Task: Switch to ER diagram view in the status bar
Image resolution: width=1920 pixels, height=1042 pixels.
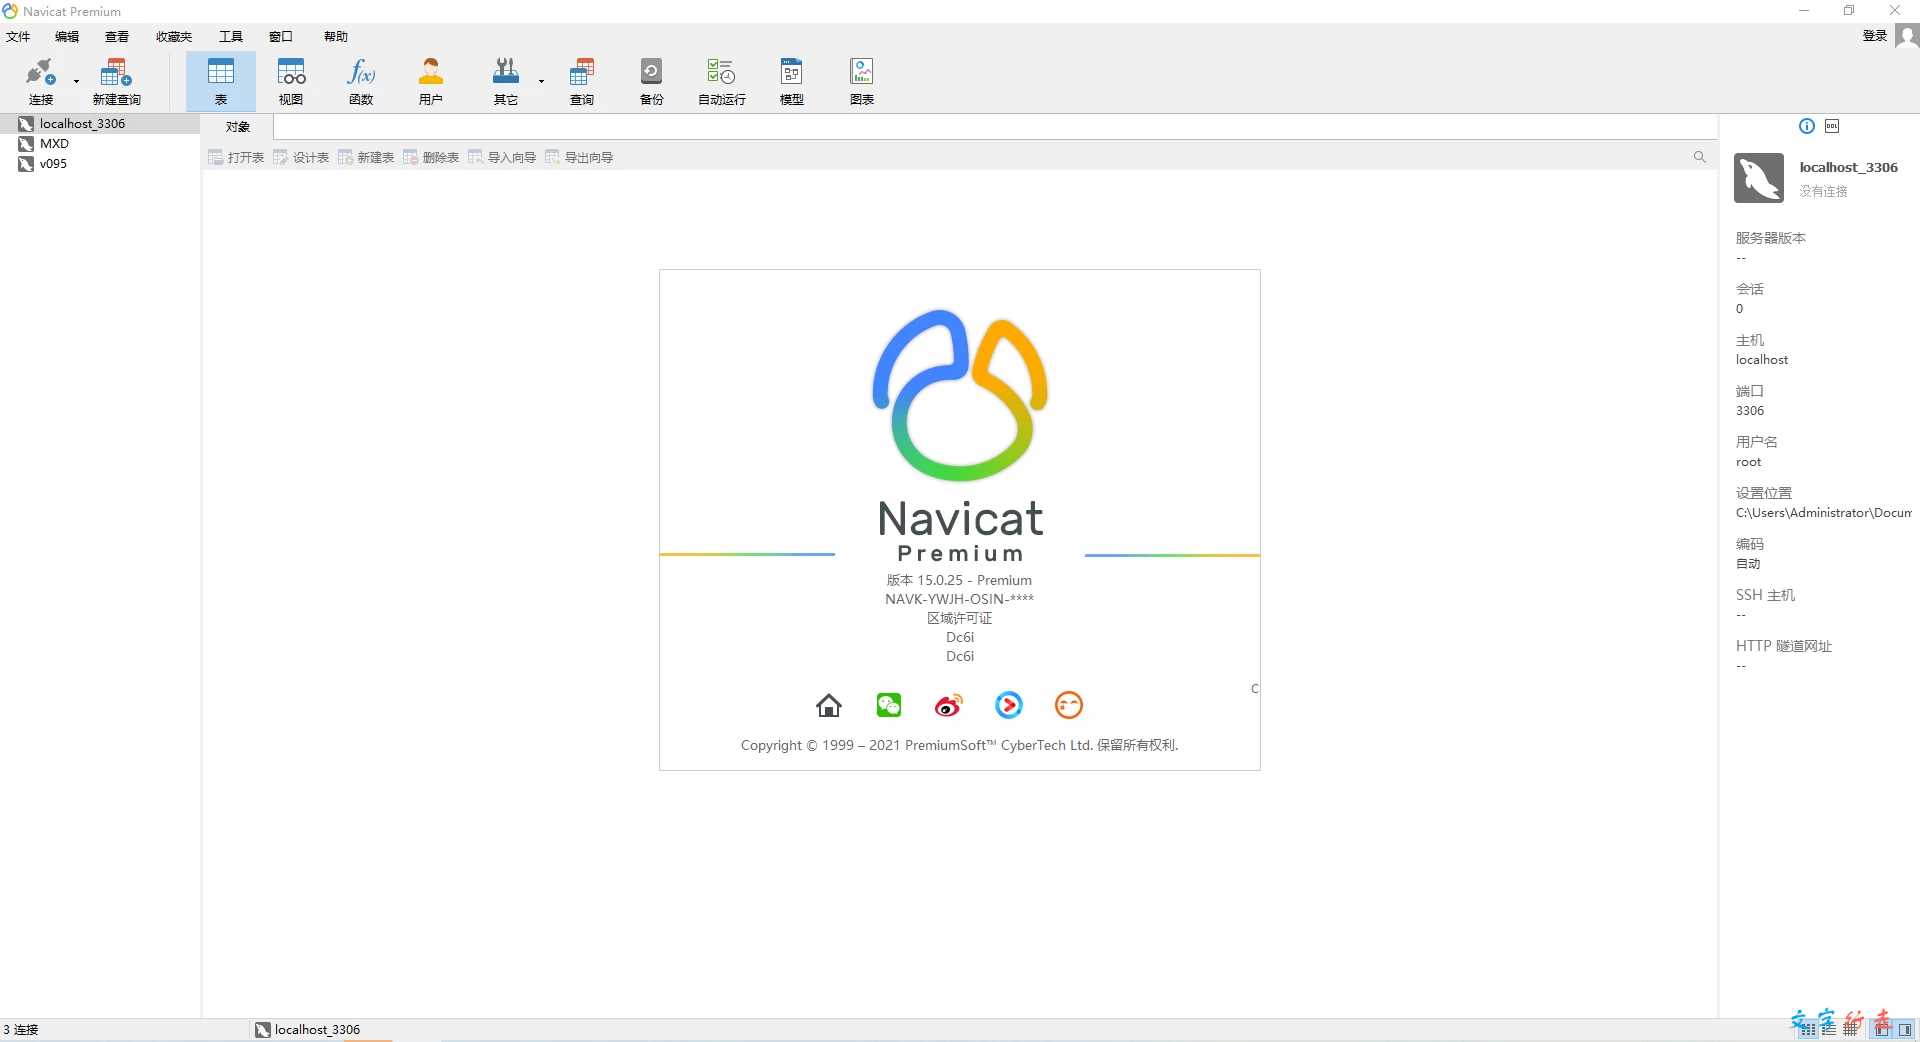Action: tap(1851, 1030)
